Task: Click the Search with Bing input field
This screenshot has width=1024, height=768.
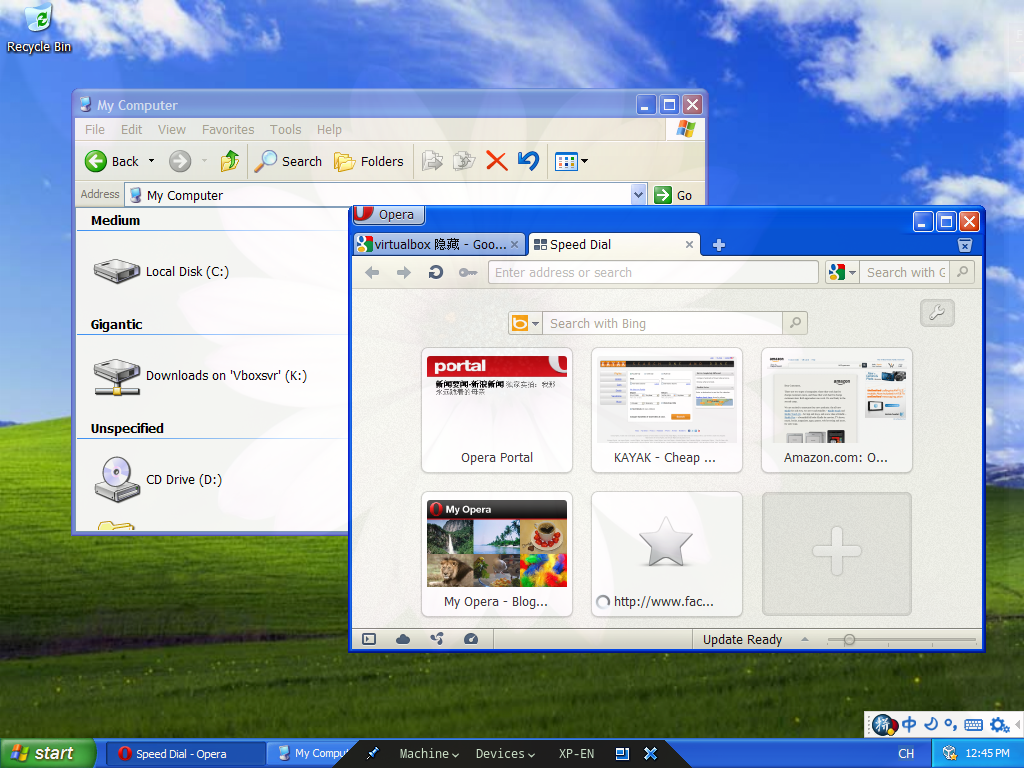Action: 663,323
